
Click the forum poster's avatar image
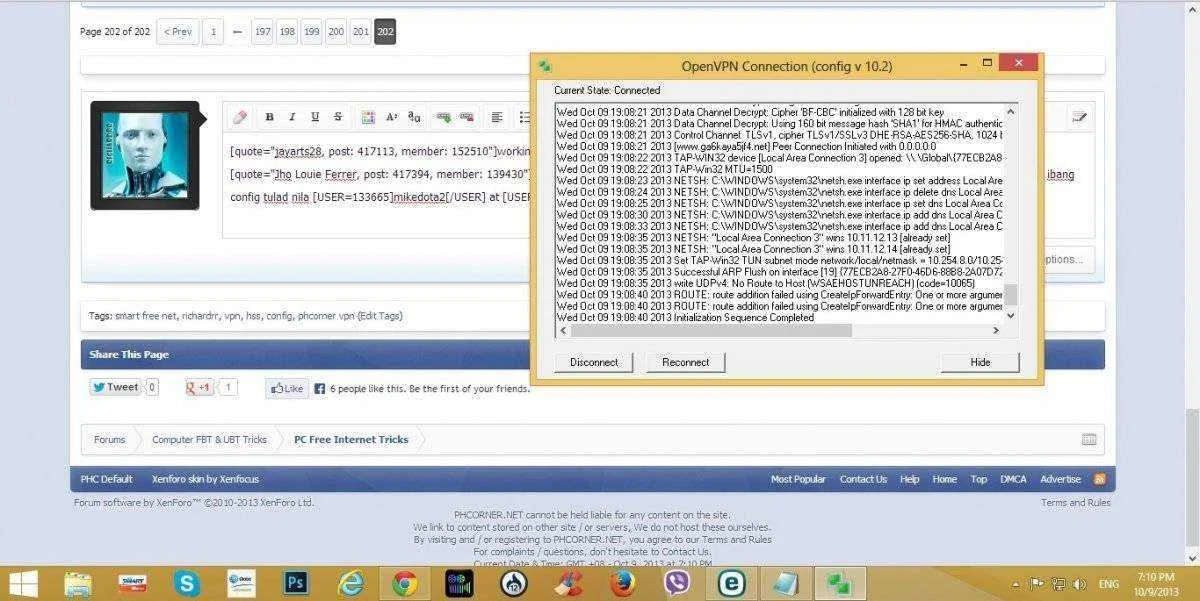pos(146,155)
